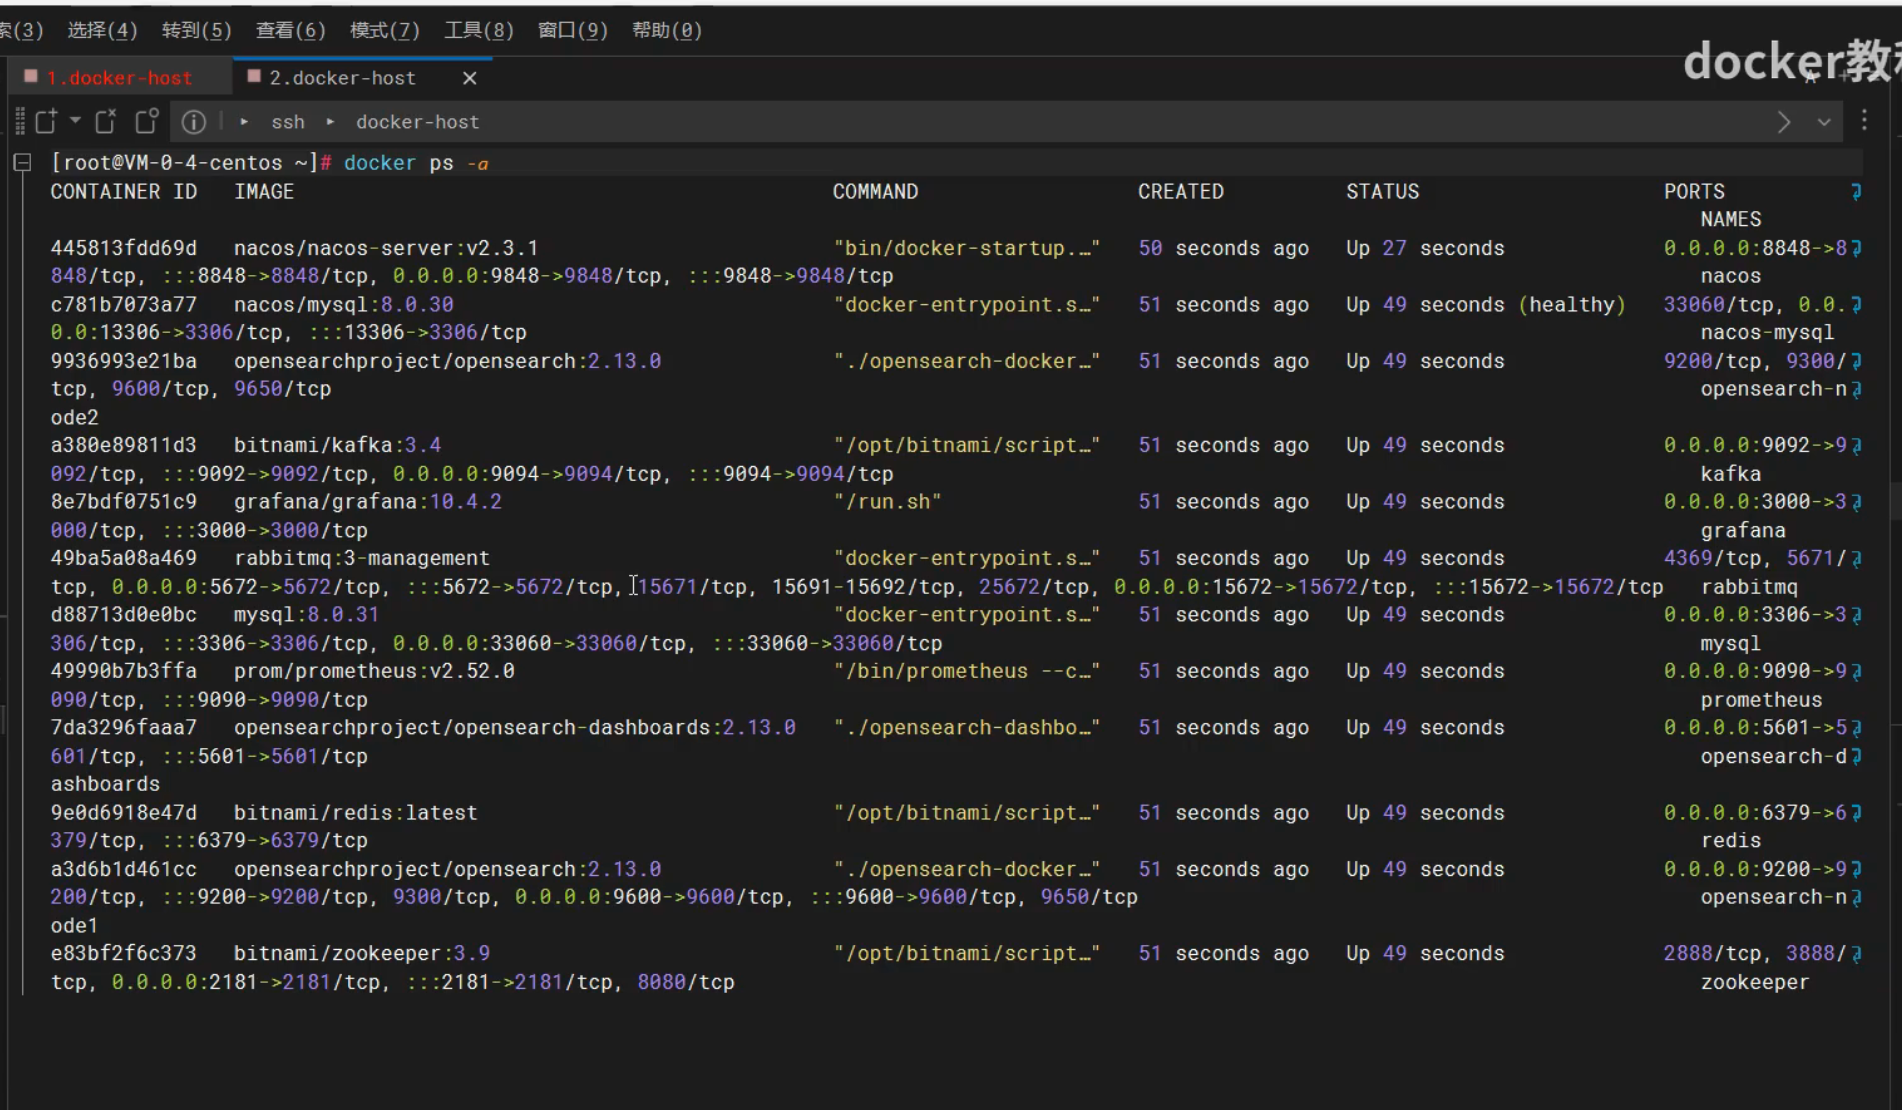Select the 2.docker-host tab
Viewport: 1902px width, 1110px height.
click(x=342, y=78)
